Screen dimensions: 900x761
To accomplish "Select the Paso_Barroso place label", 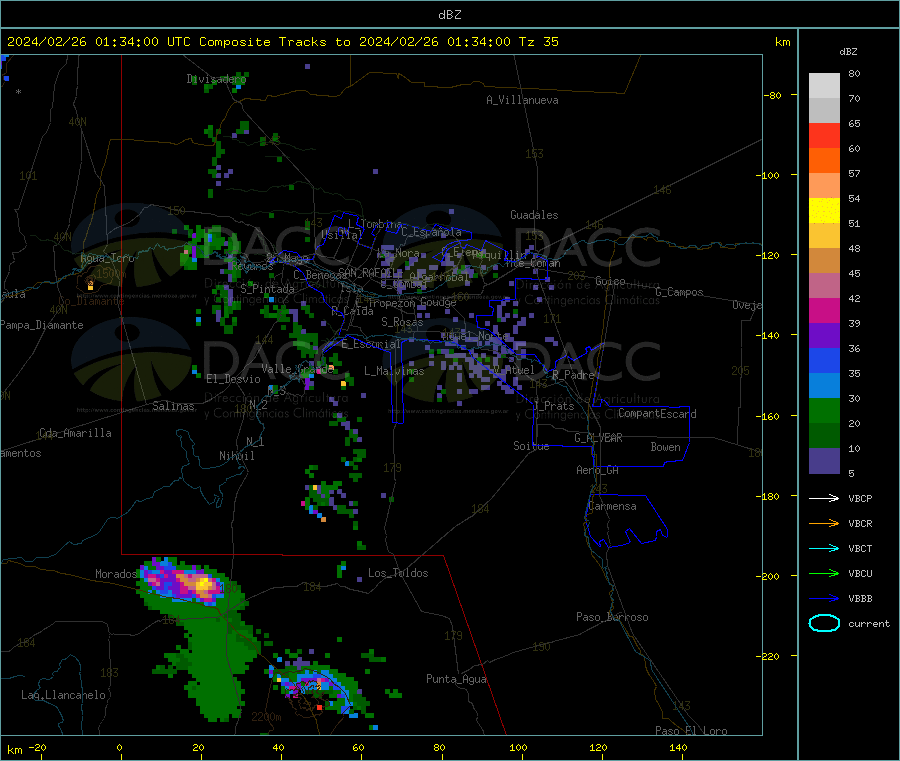I will coord(612,617).
